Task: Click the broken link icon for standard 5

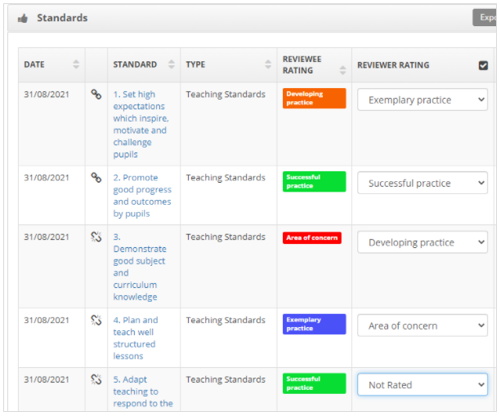Action: [96, 379]
